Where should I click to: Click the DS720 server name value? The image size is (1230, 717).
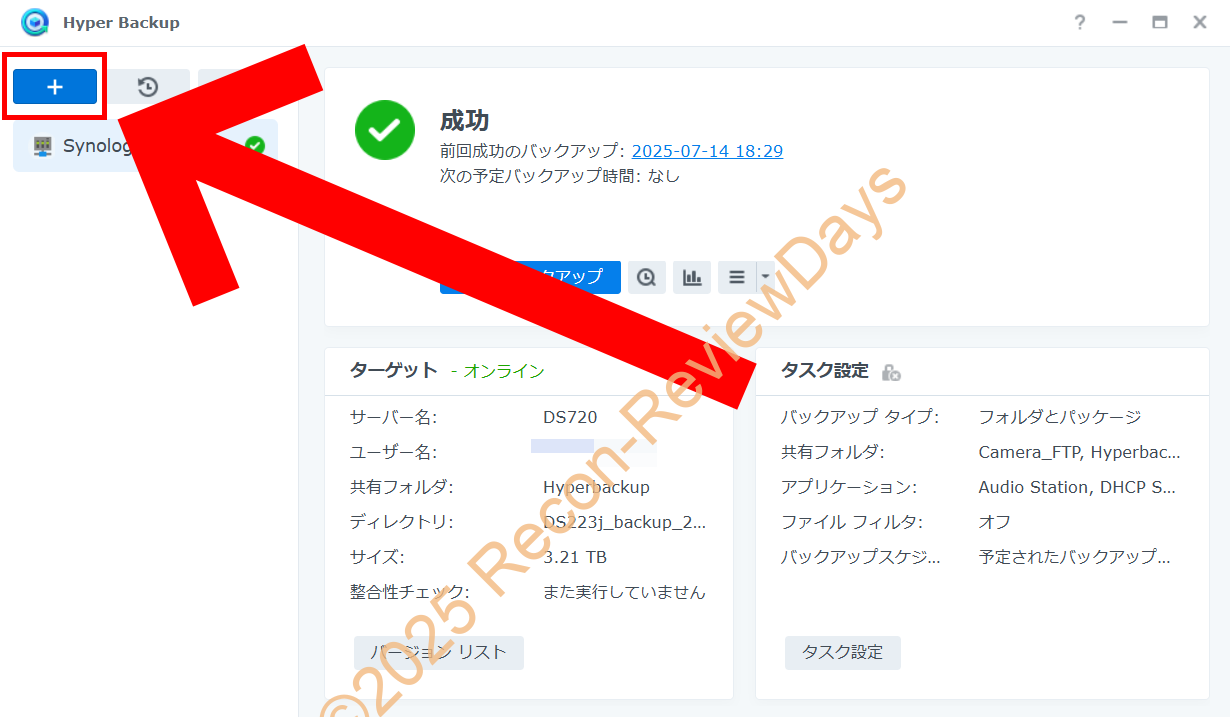pyautogui.click(x=570, y=417)
